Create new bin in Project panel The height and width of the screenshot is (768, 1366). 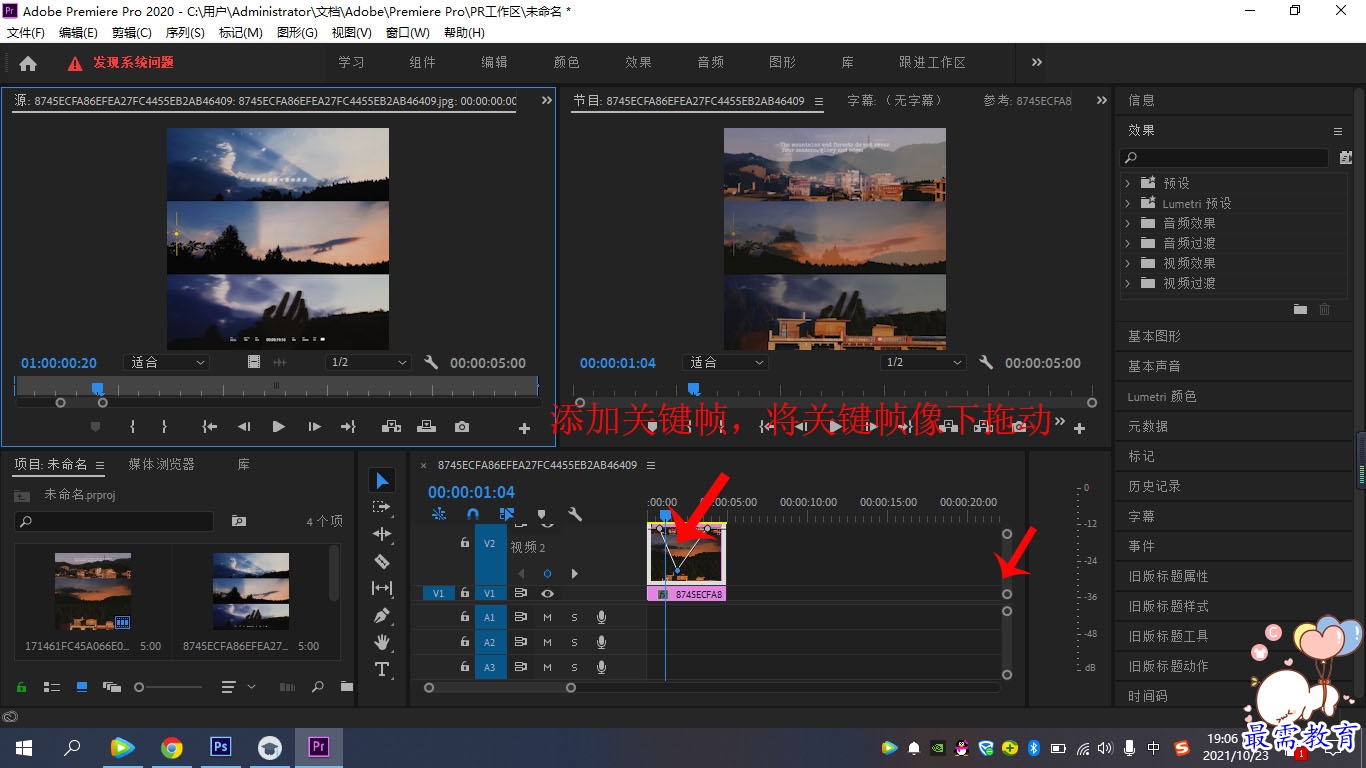[346, 687]
